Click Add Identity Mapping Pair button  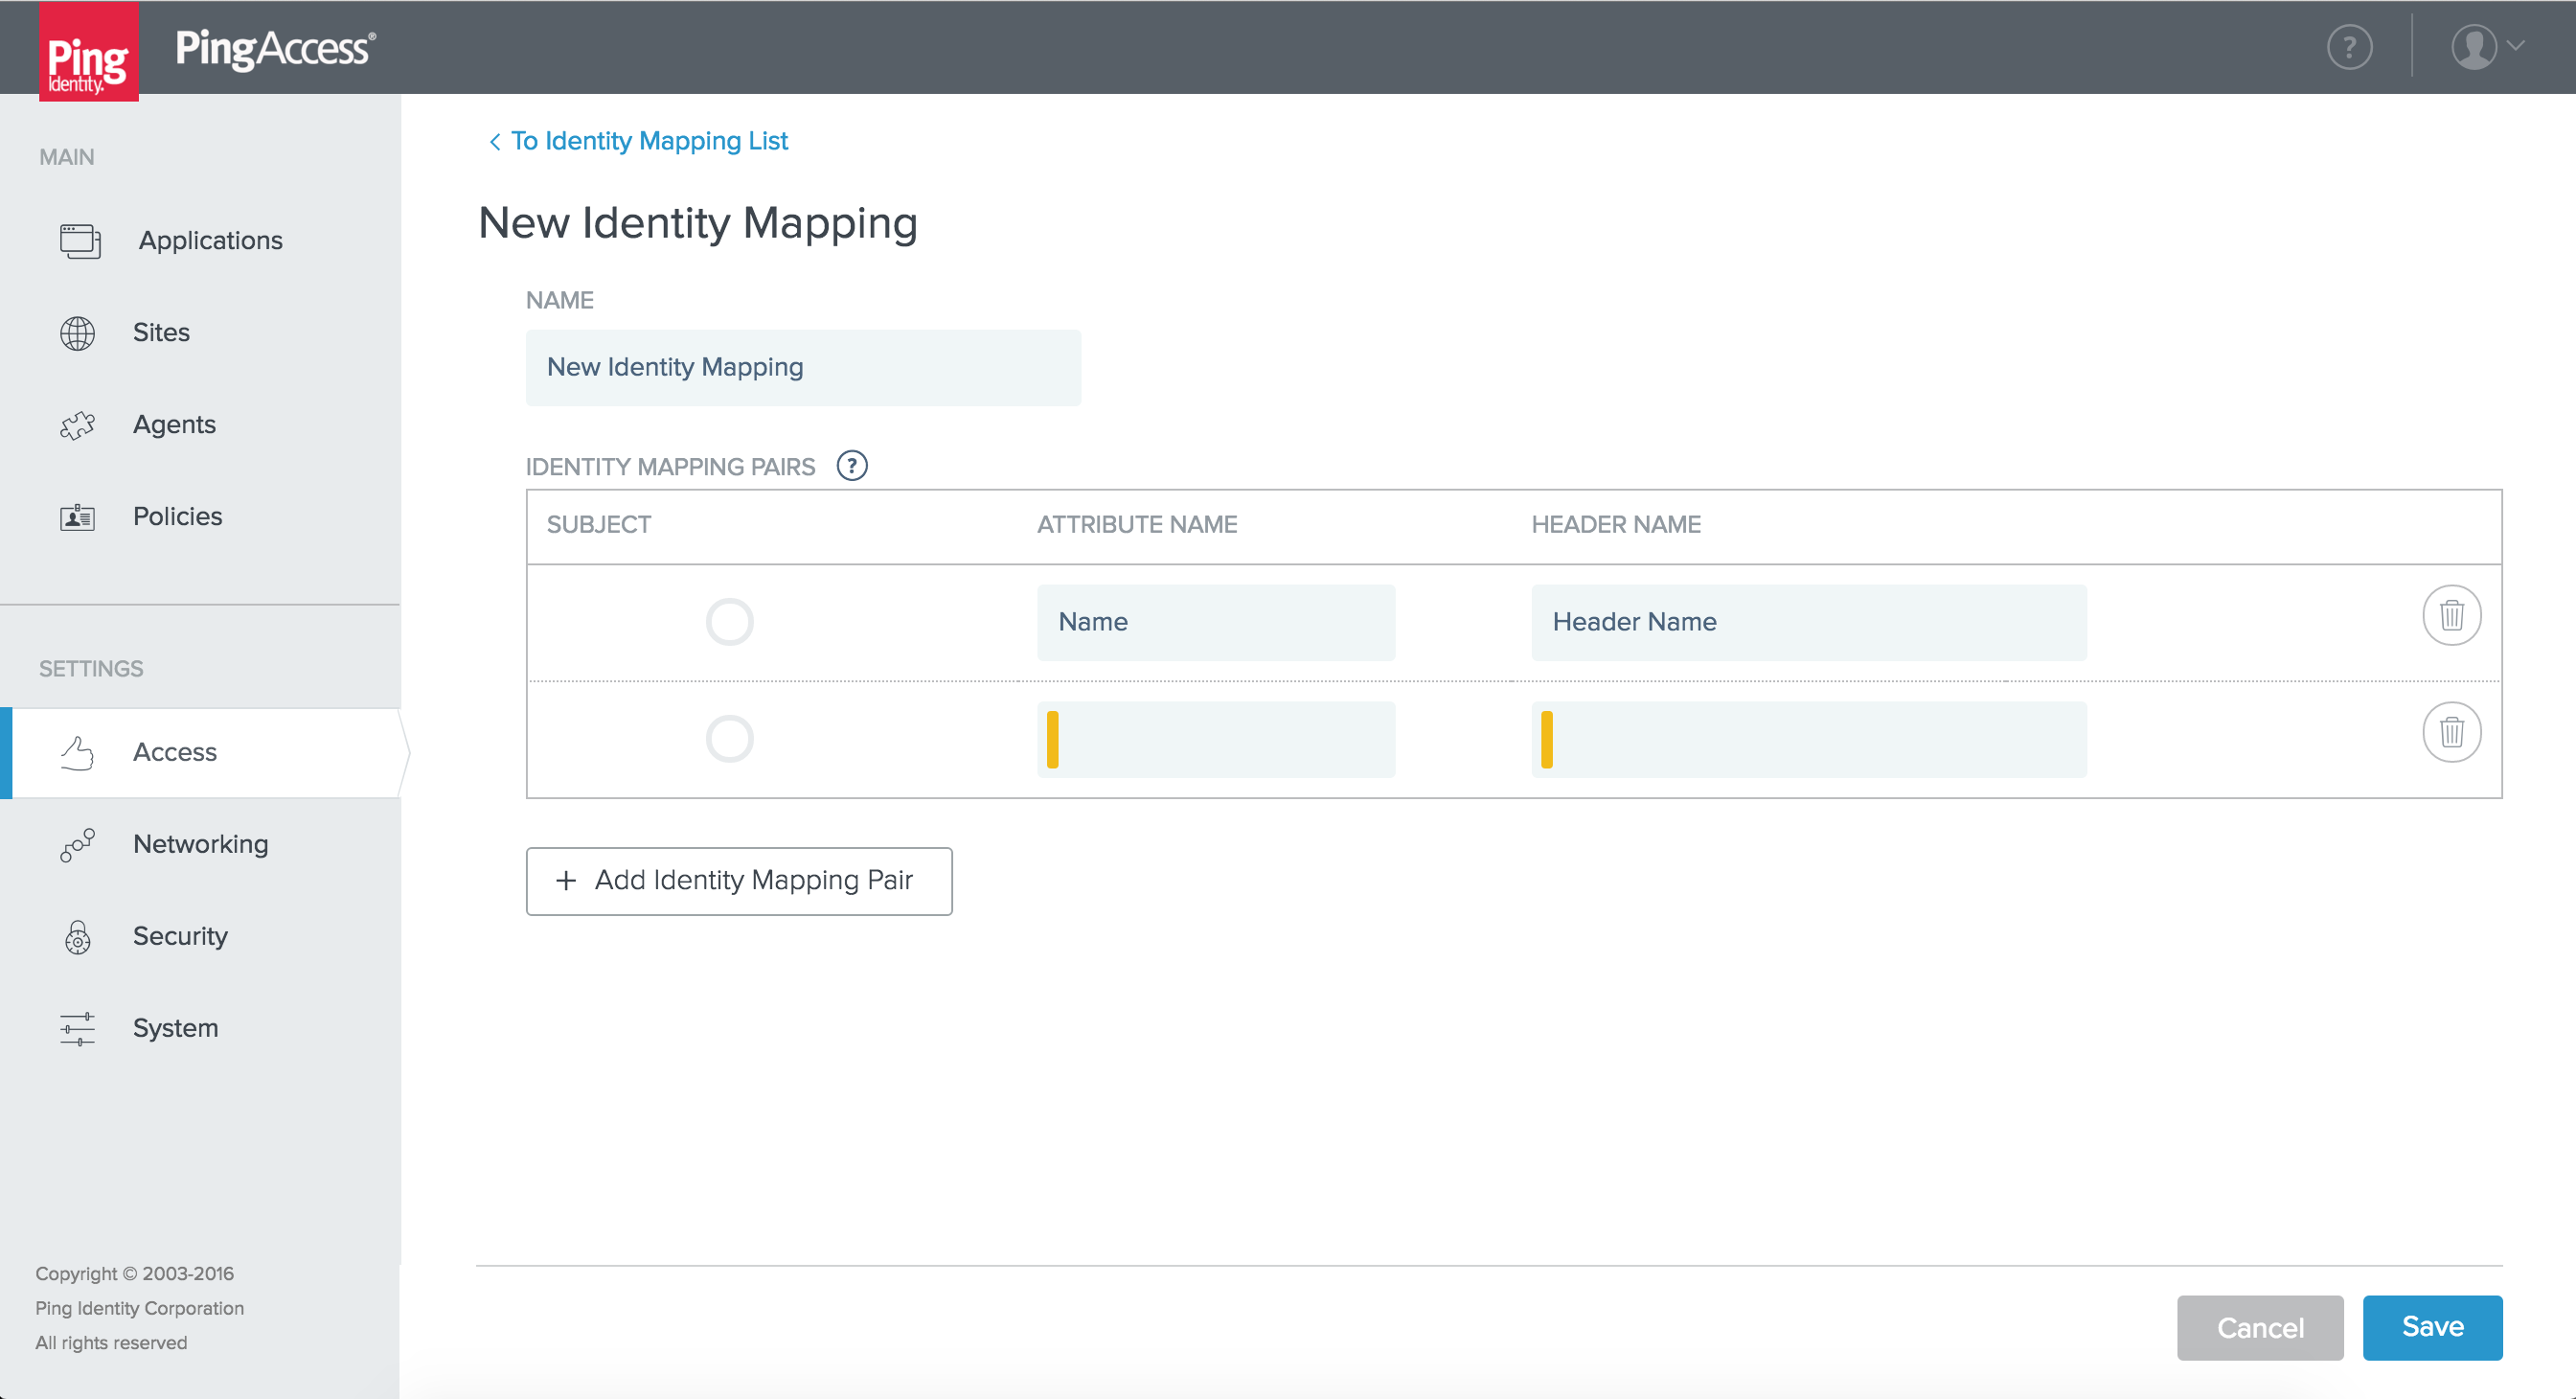[x=738, y=881]
